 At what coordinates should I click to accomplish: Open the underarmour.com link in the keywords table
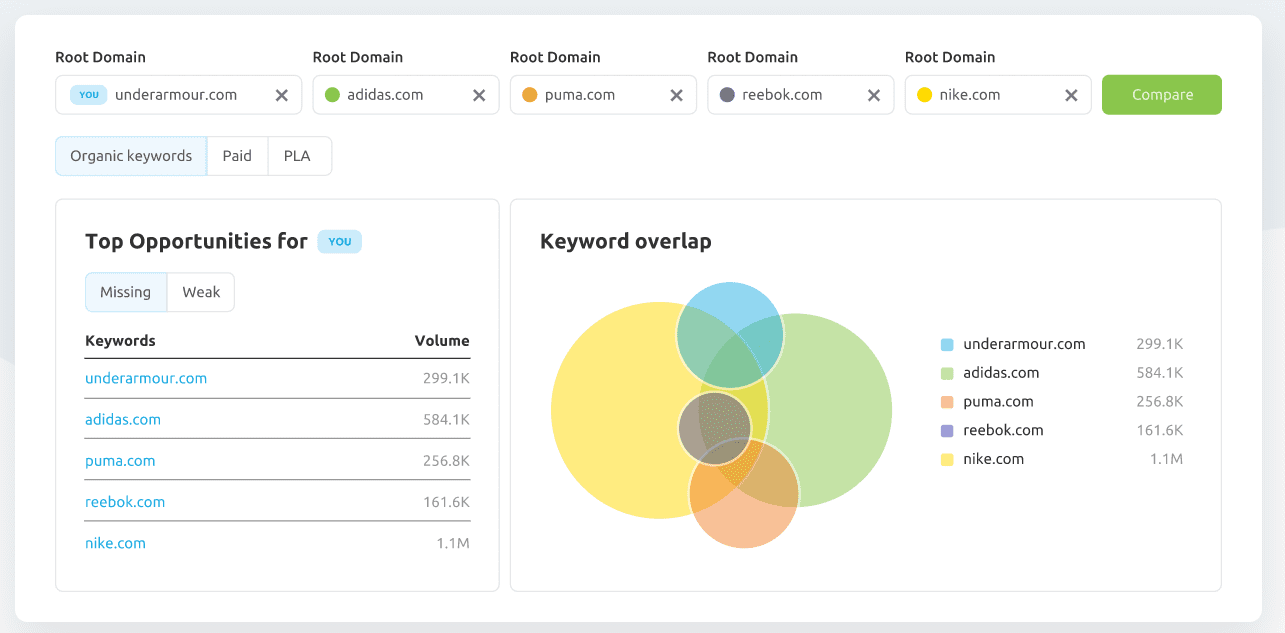click(x=146, y=378)
